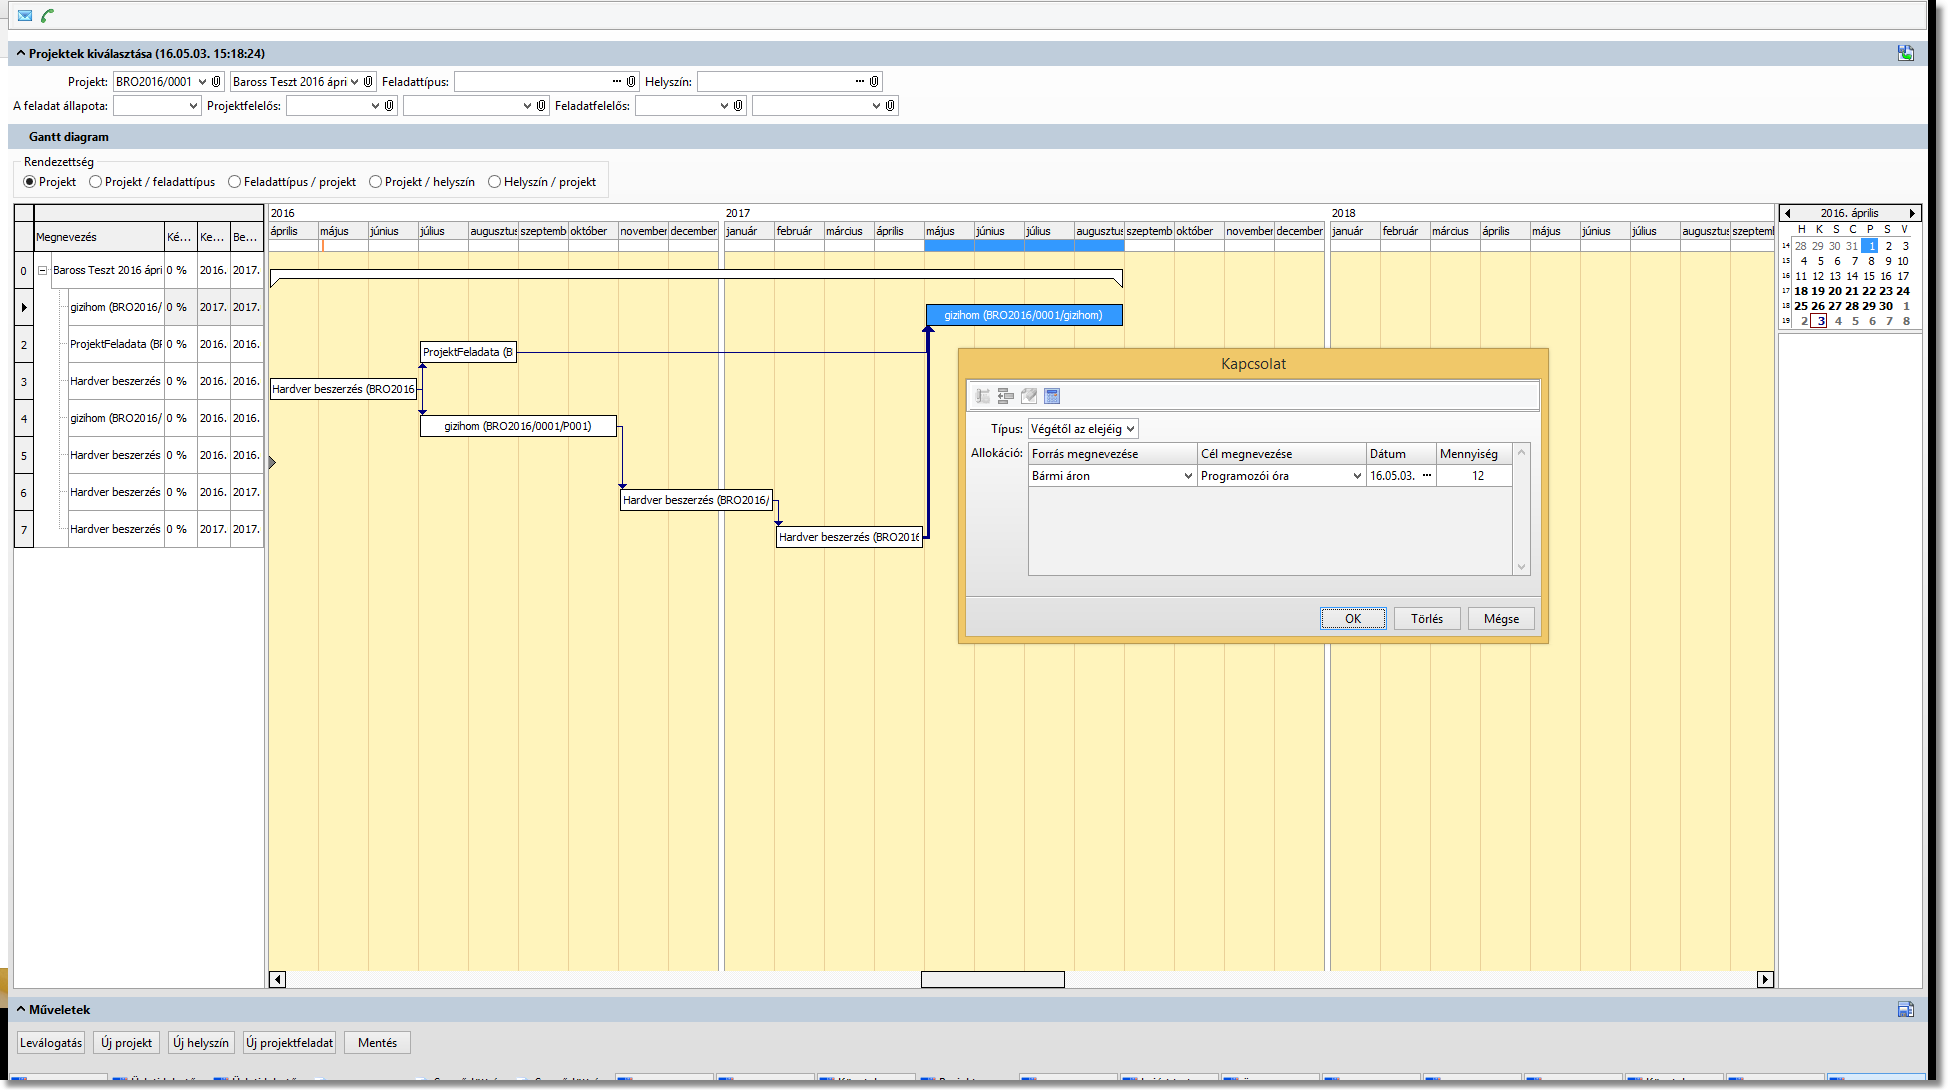This screenshot has width=1948, height=1092.
Task: Click the envelope mail icon at top left
Action: tap(25, 15)
